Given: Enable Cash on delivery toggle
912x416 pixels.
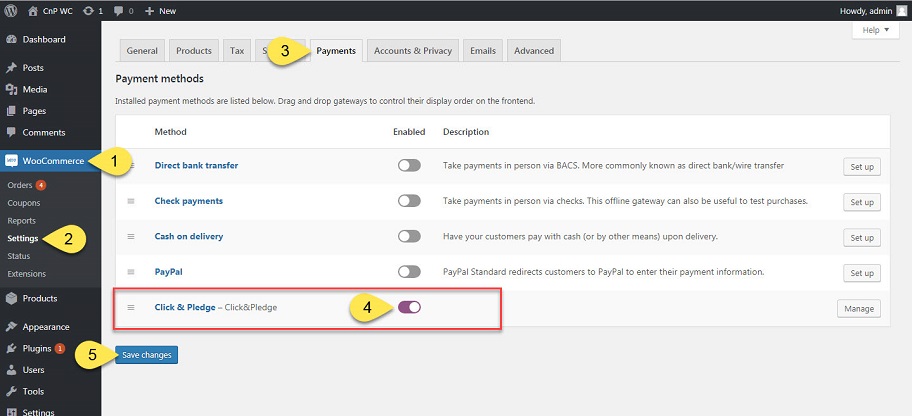Looking at the screenshot, I should tap(409, 237).
